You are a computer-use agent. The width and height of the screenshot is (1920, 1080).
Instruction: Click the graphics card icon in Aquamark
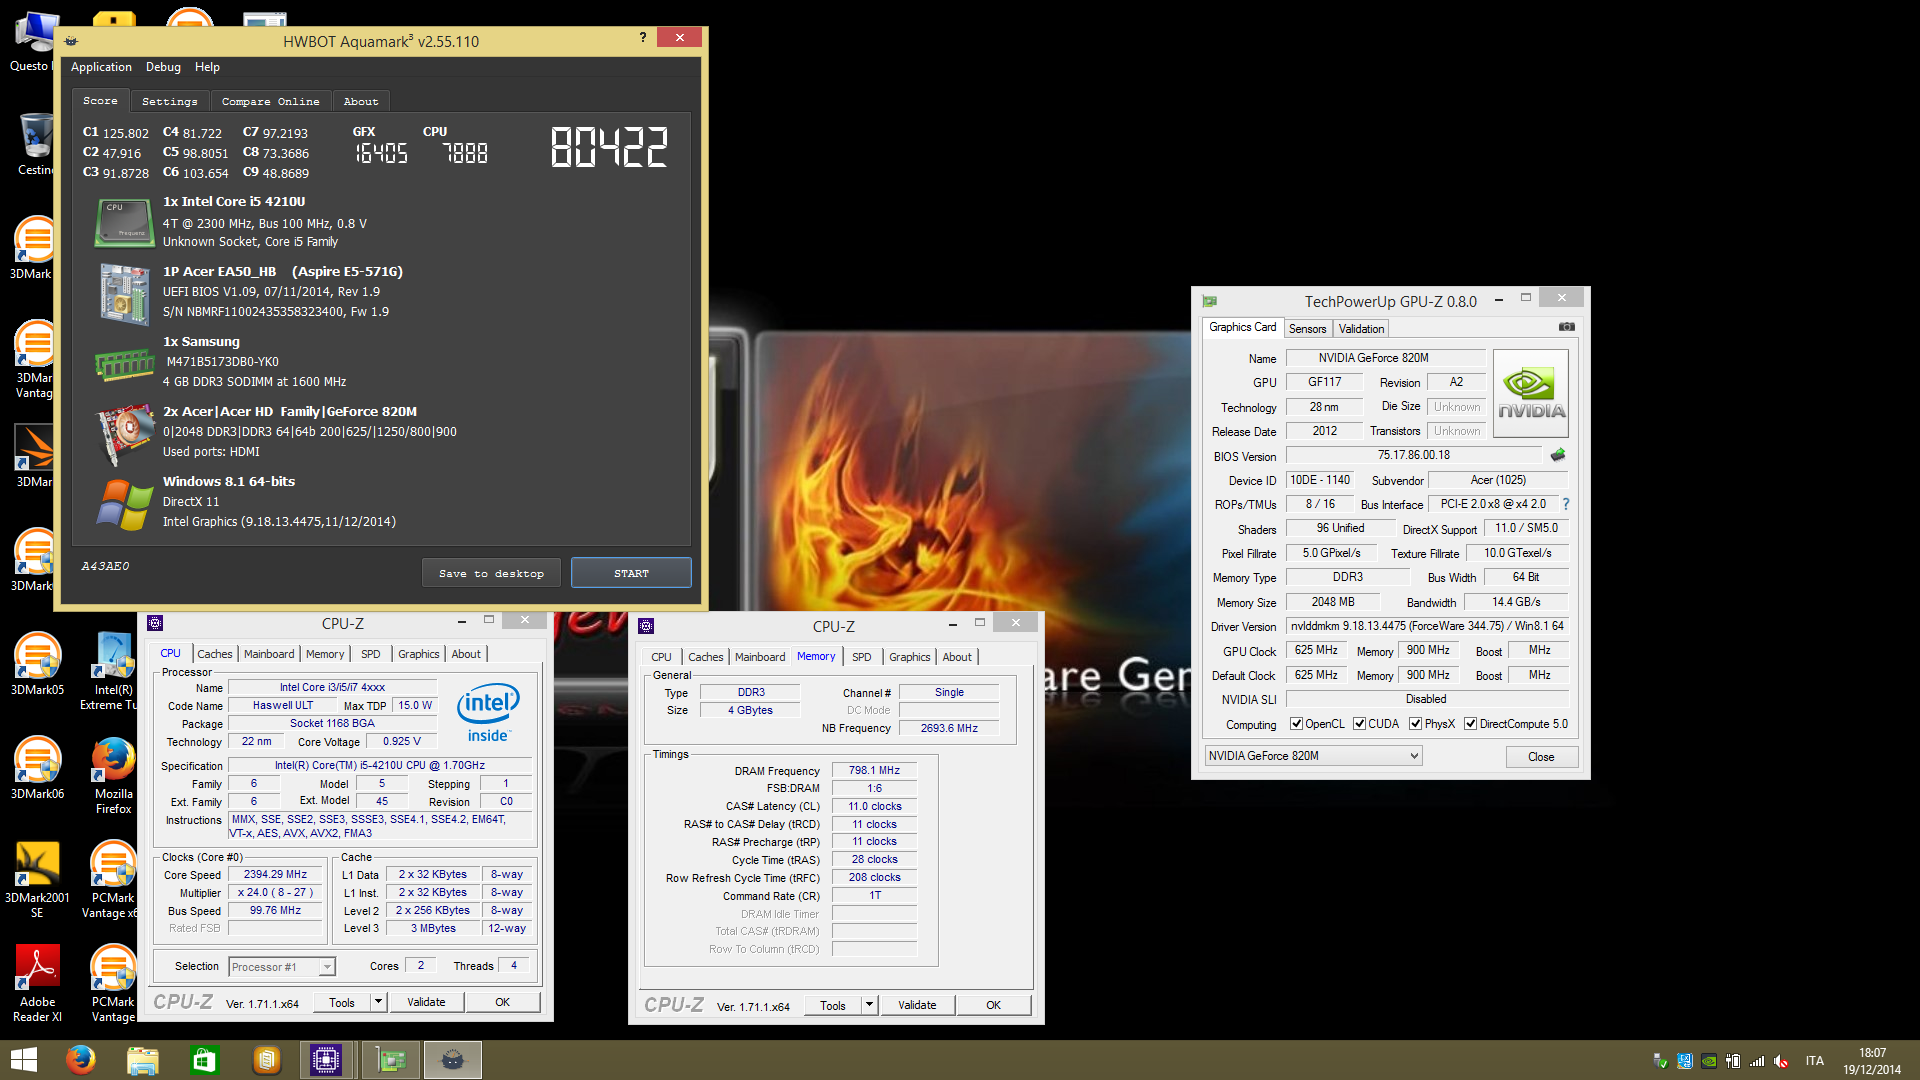coord(124,434)
